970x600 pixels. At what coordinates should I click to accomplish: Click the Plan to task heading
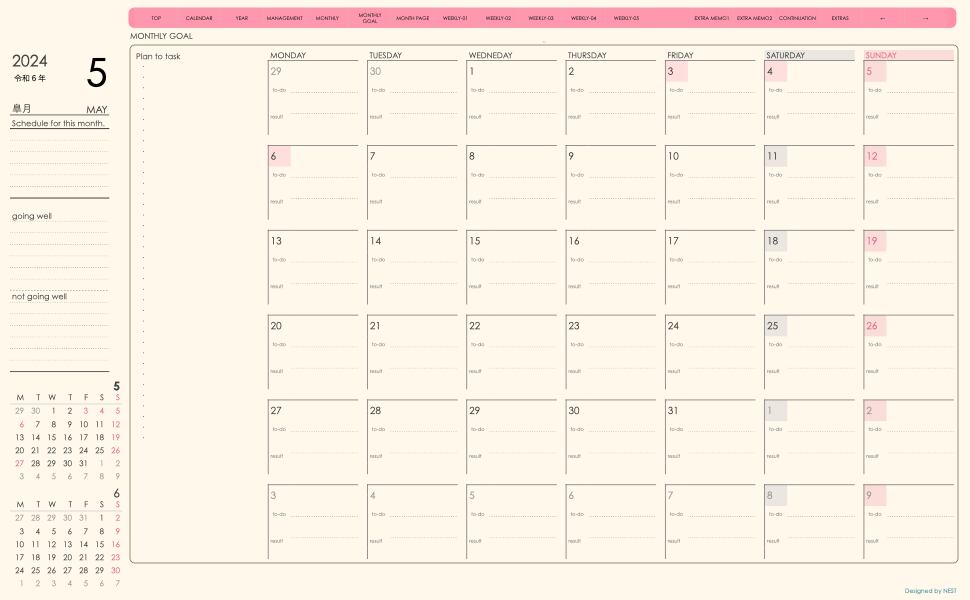click(x=158, y=56)
